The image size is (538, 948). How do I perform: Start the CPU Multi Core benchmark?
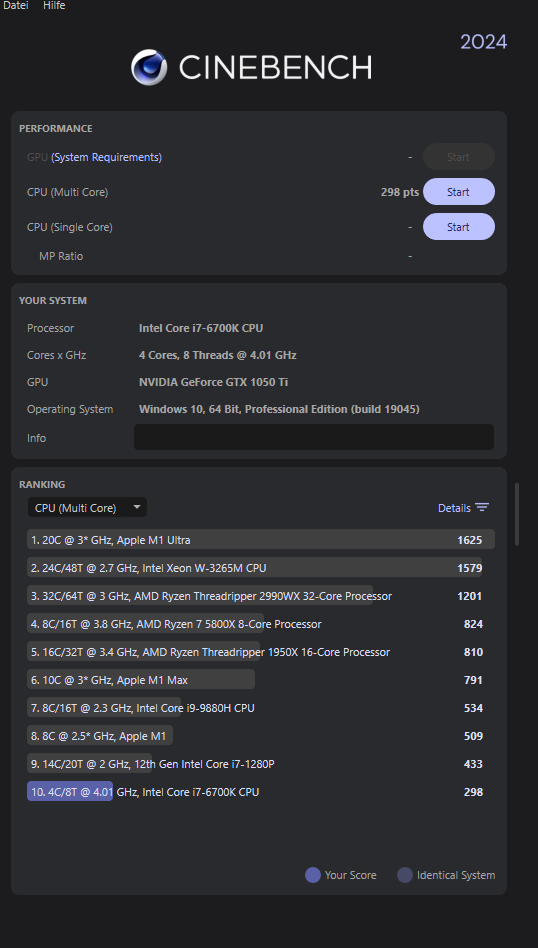coord(458,192)
